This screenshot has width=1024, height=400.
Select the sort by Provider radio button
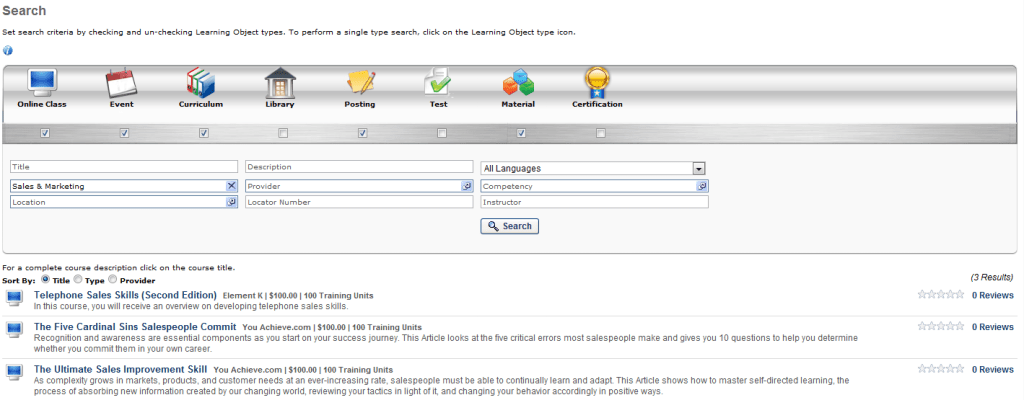click(112, 279)
